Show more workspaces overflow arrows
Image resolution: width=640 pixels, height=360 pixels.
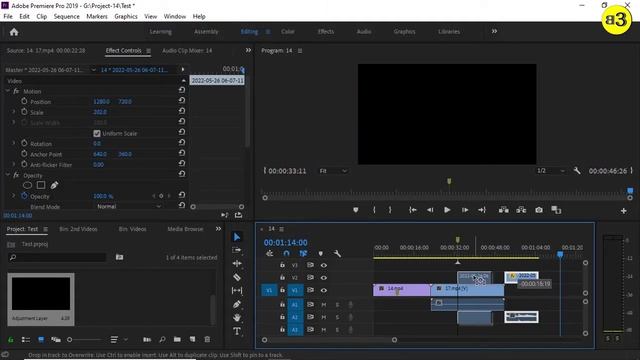(x=494, y=31)
